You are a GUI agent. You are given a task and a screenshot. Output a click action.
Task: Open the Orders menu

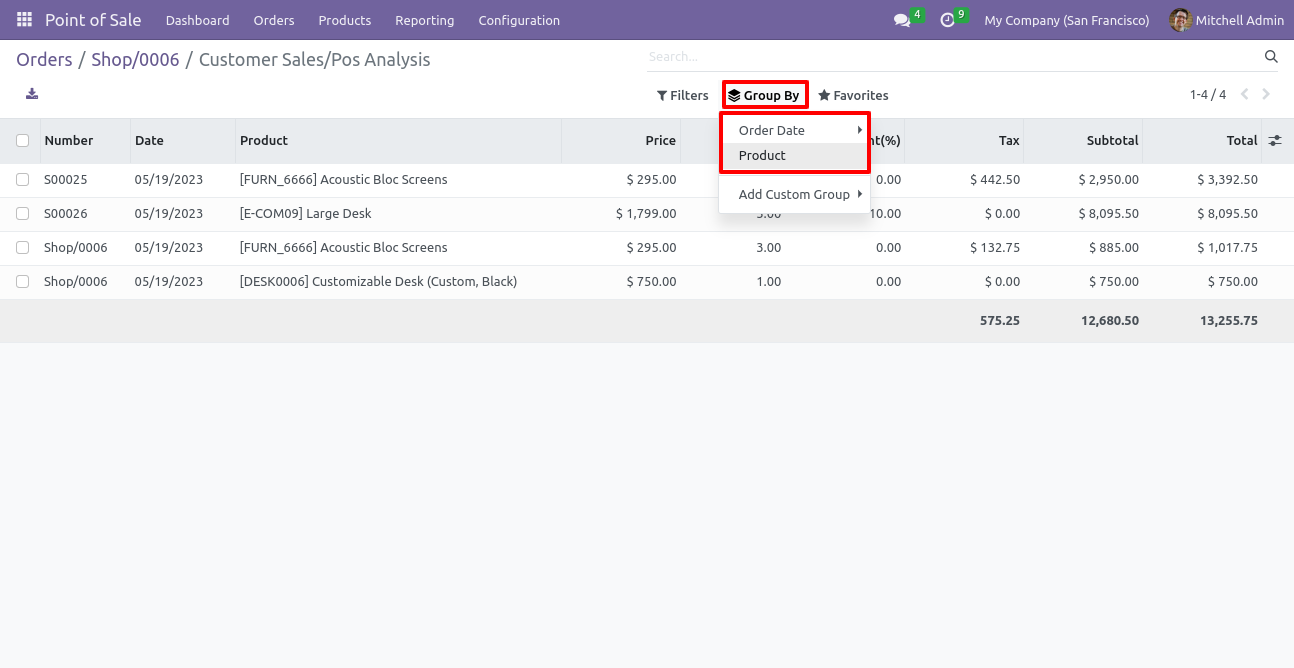click(x=274, y=20)
